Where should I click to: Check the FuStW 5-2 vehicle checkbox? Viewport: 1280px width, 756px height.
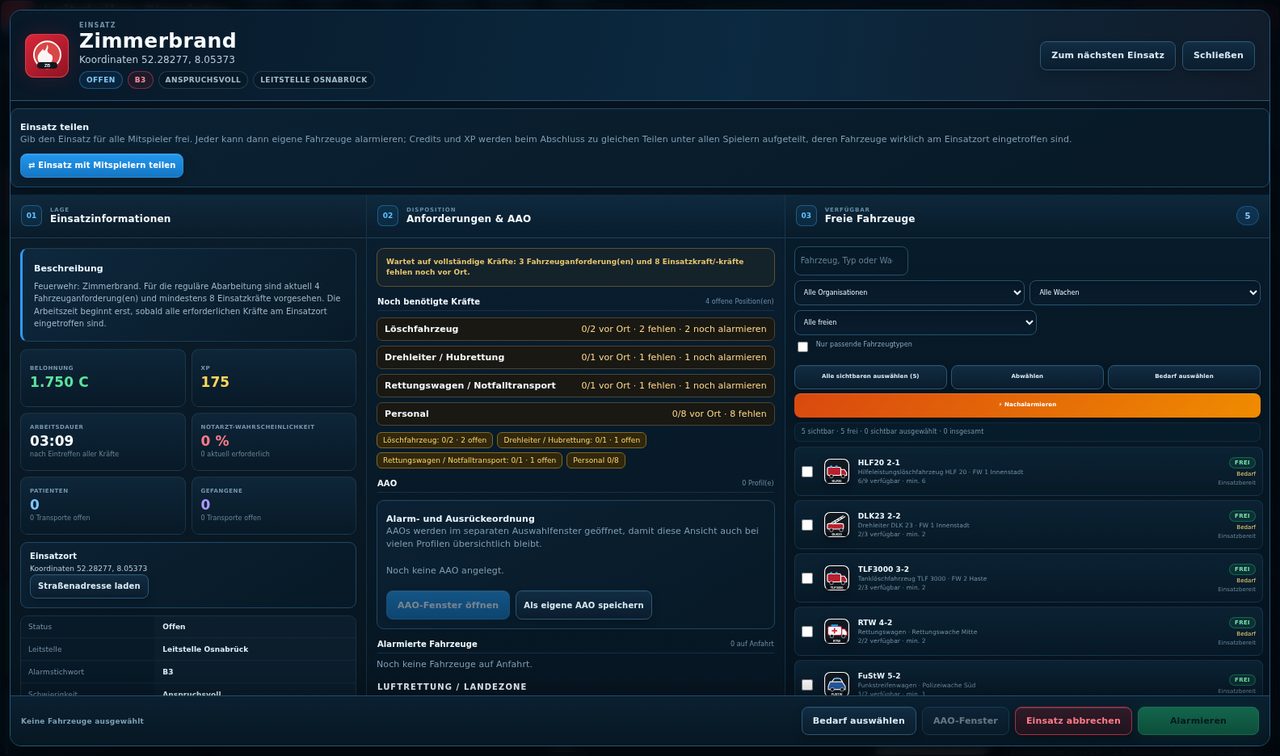tap(807, 685)
